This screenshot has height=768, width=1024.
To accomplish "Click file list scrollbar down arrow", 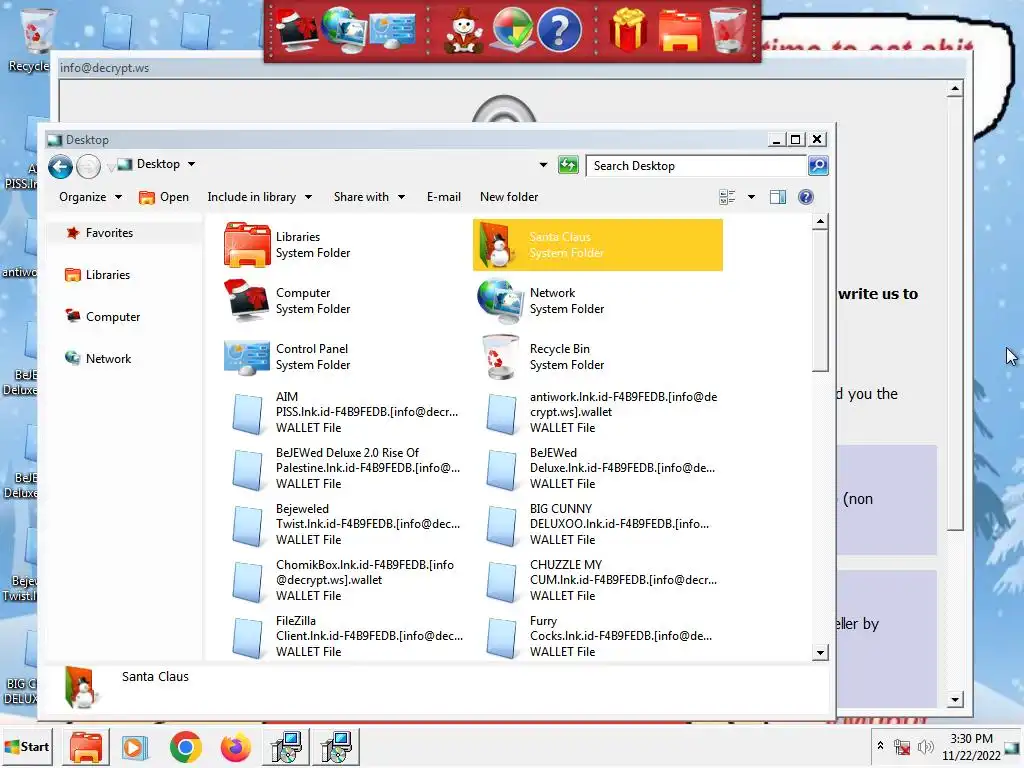I will point(820,652).
